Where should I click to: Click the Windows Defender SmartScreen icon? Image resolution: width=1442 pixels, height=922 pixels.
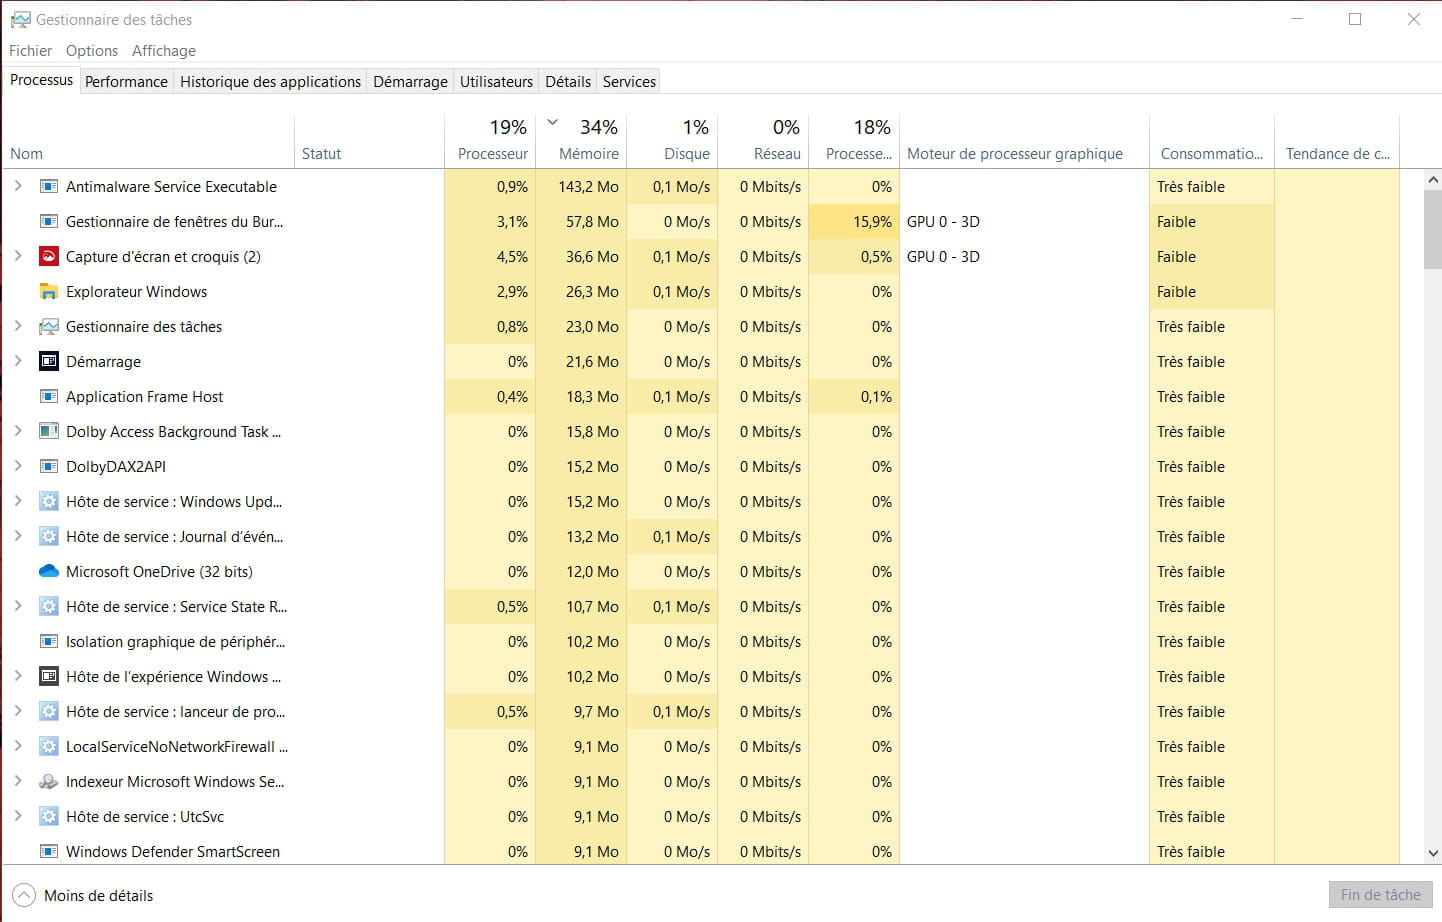[48, 852]
